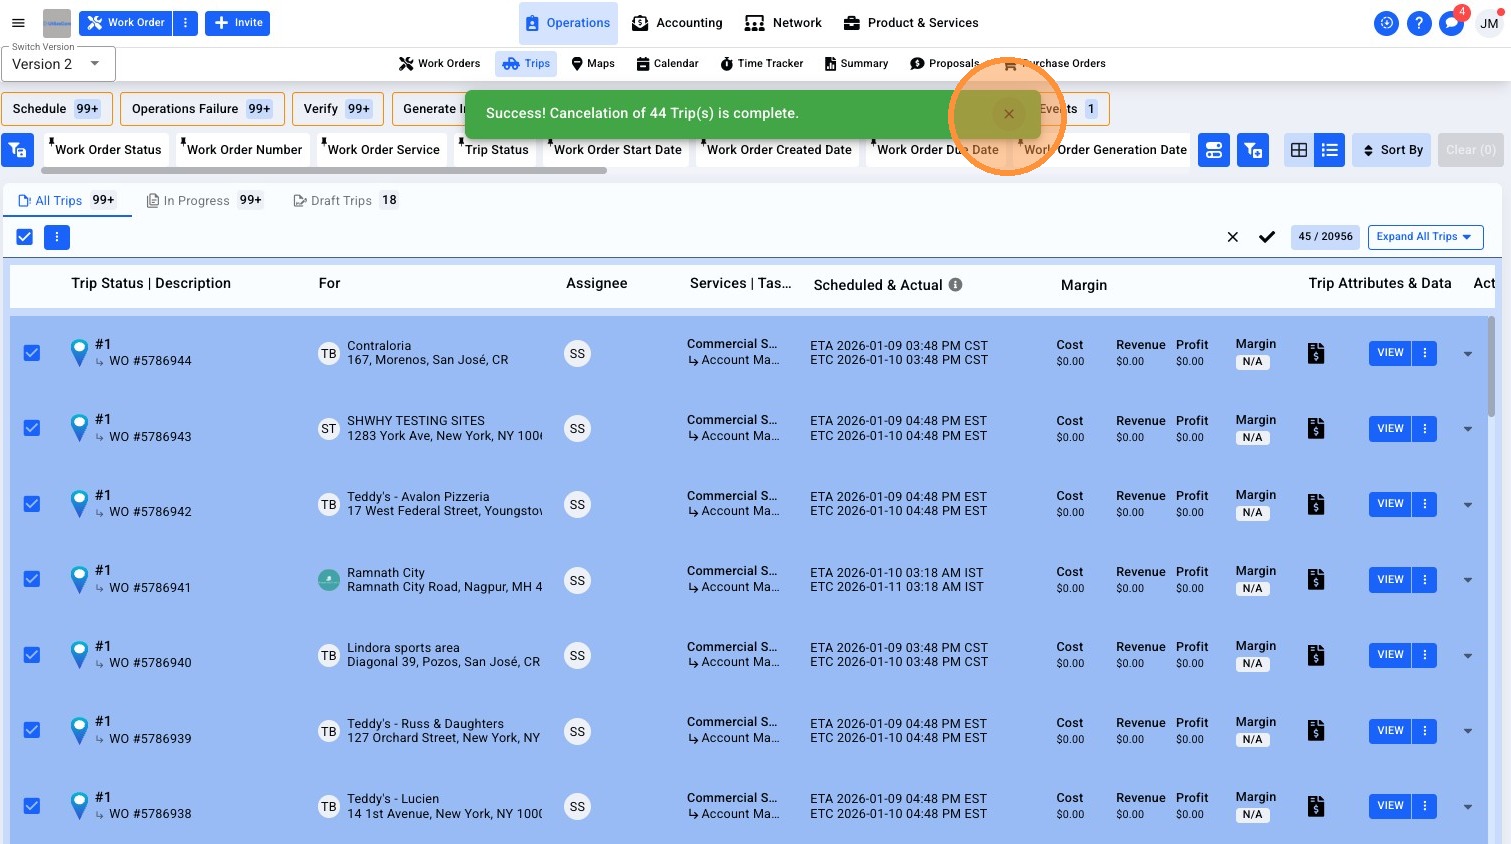
Task: Click the circular download icon in top bar
Action: tap(1386, 23)
